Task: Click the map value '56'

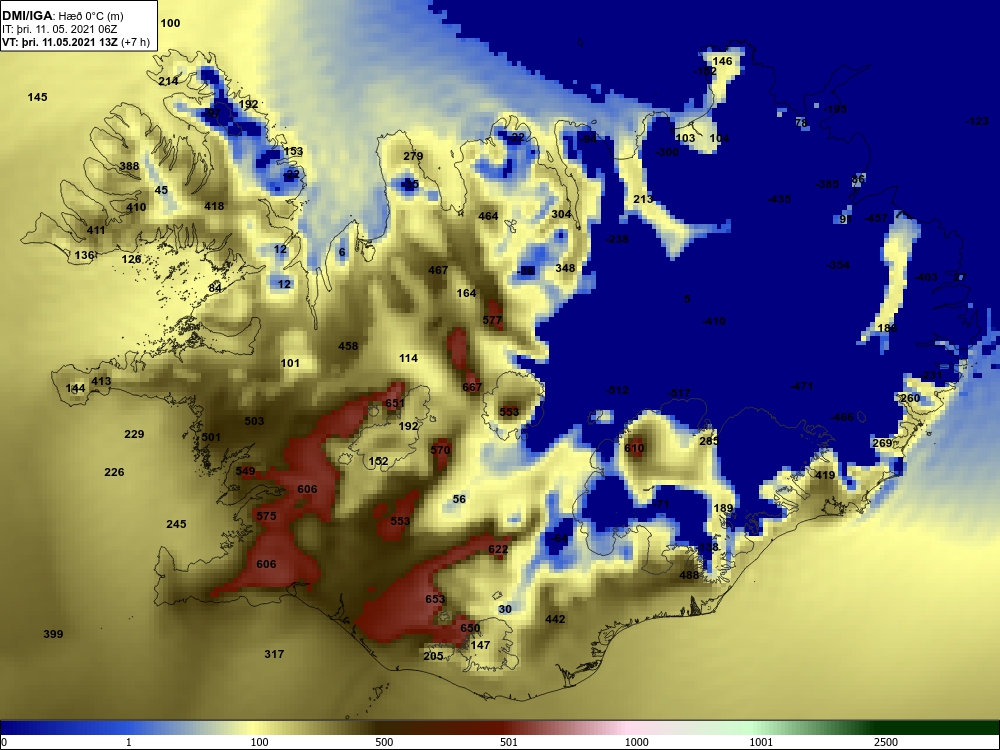Action: 459,499
